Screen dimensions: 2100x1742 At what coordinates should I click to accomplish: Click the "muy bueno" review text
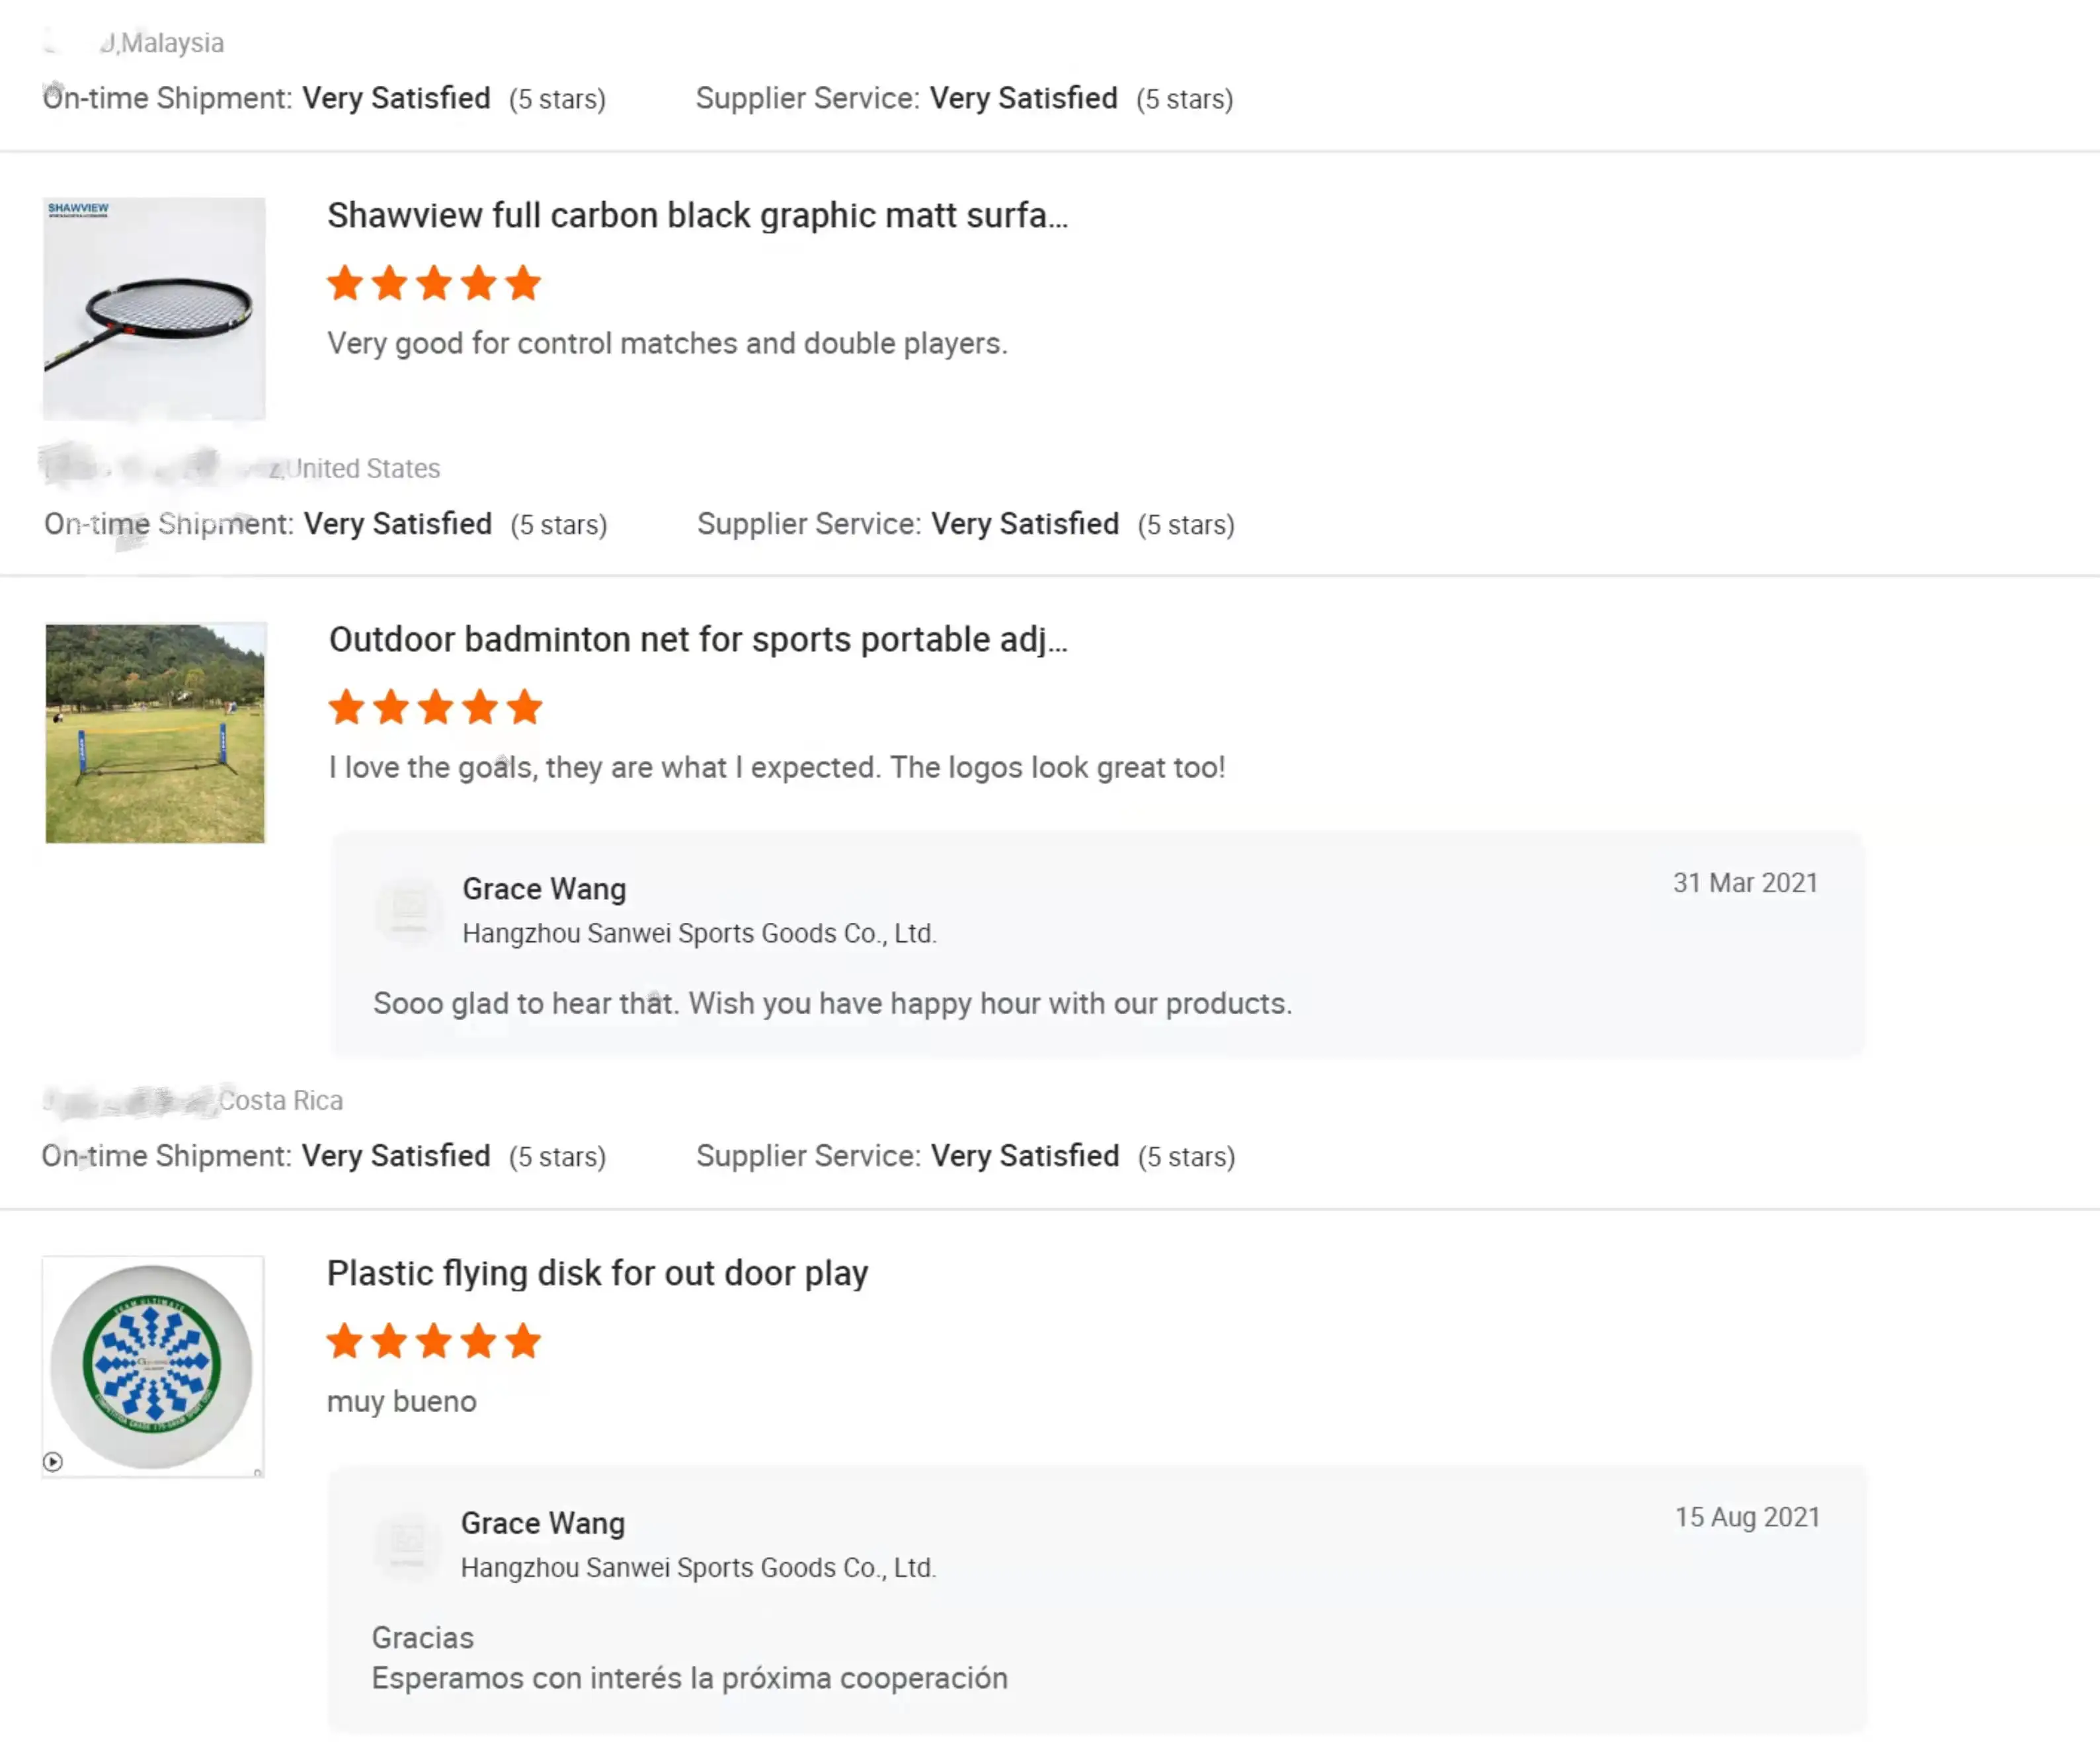[x=402, y=1402]
